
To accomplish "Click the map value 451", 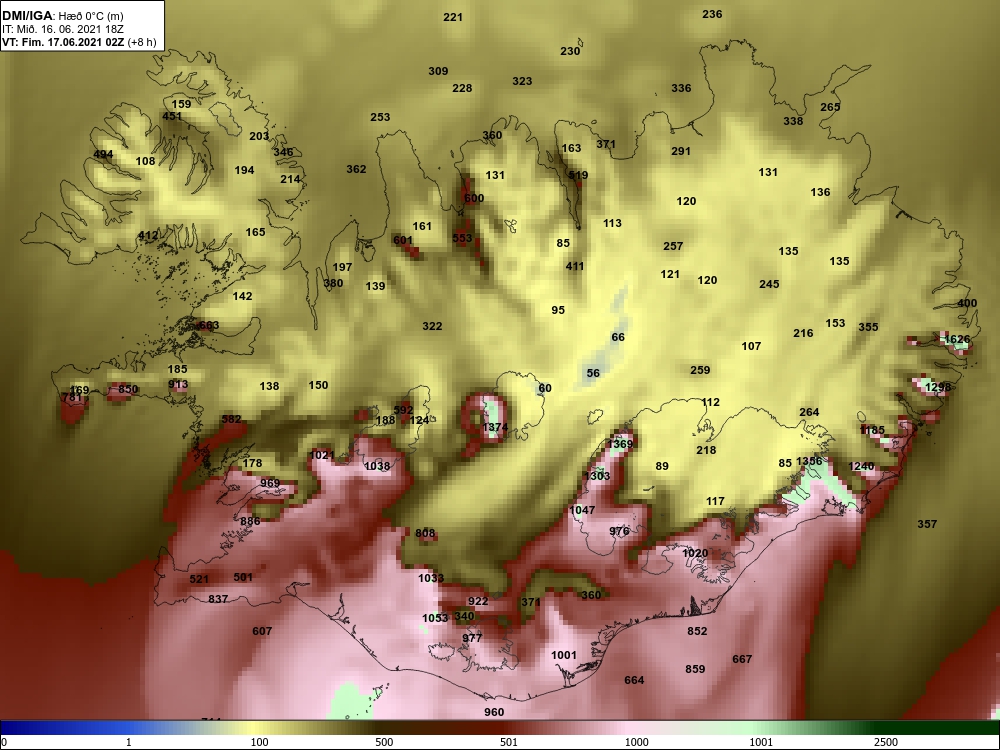I will [x=172, y=116].
